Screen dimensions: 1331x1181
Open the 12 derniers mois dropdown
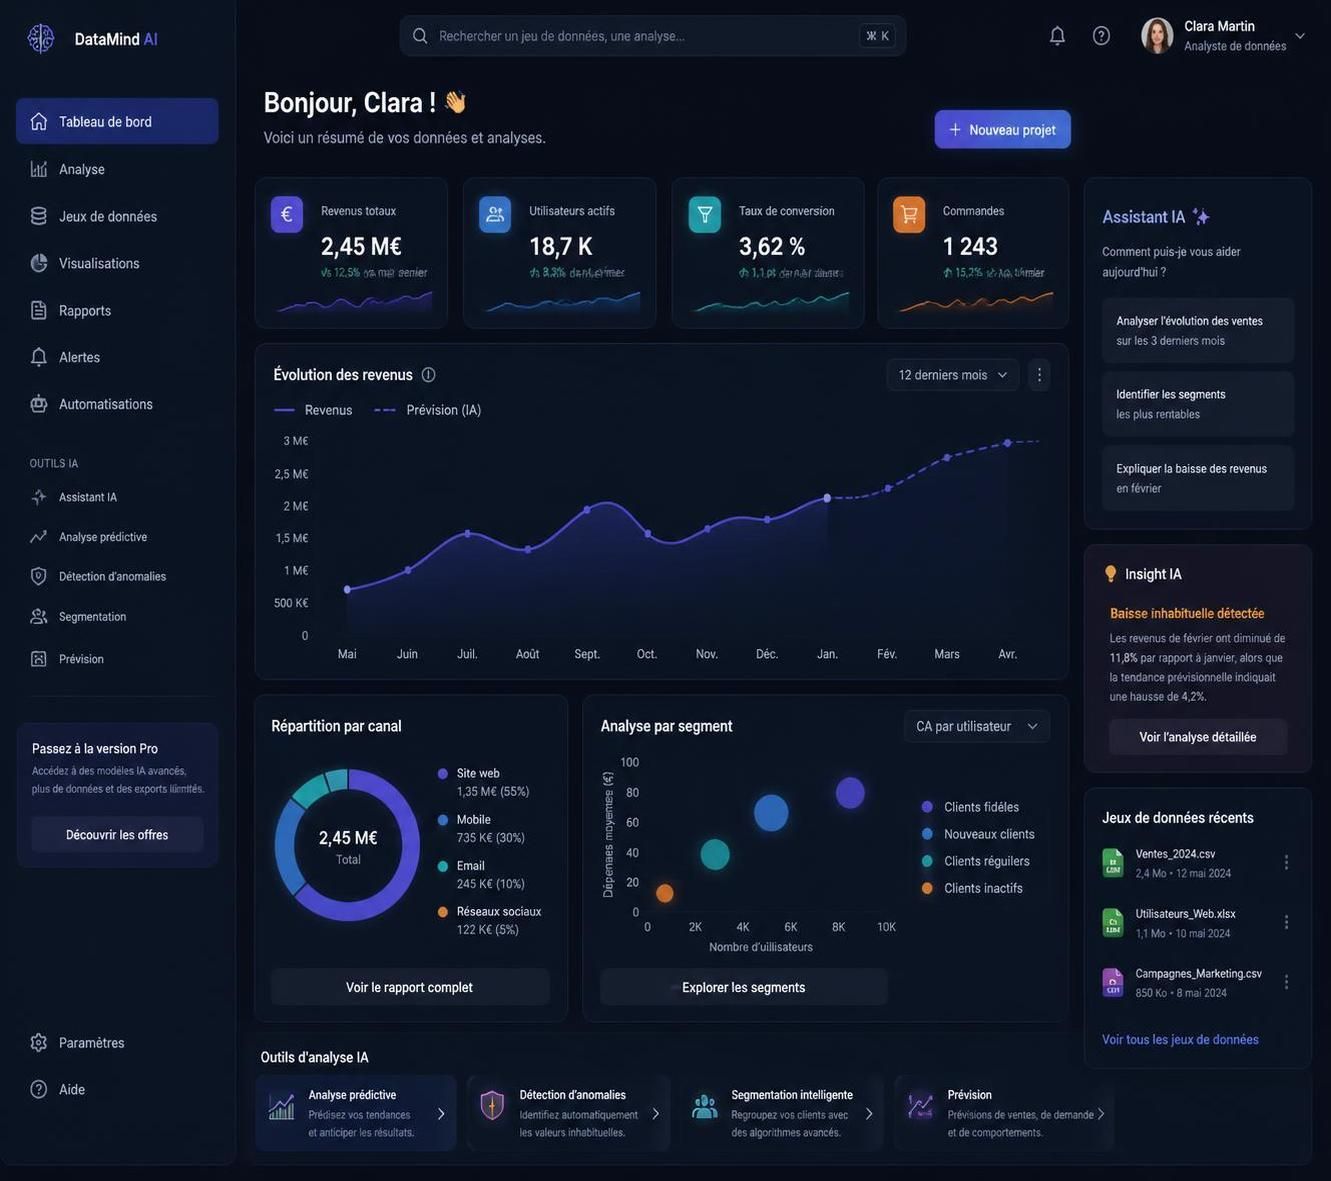point(952,375)
